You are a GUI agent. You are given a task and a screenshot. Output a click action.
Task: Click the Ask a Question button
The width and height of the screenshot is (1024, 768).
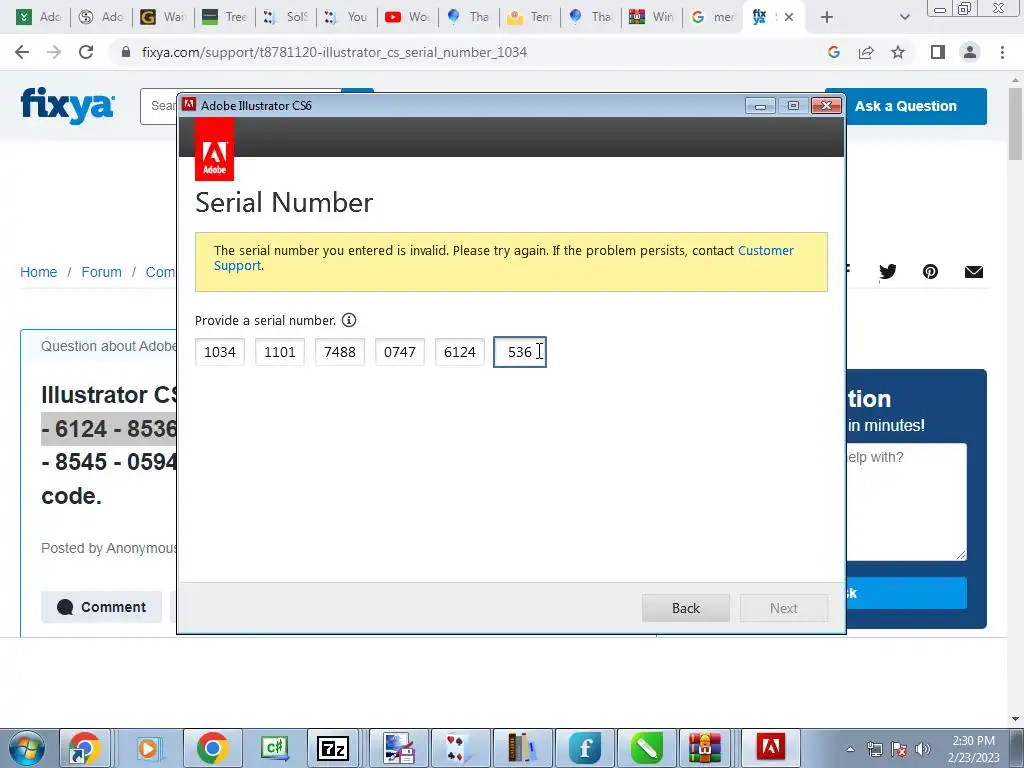[906, 106]
